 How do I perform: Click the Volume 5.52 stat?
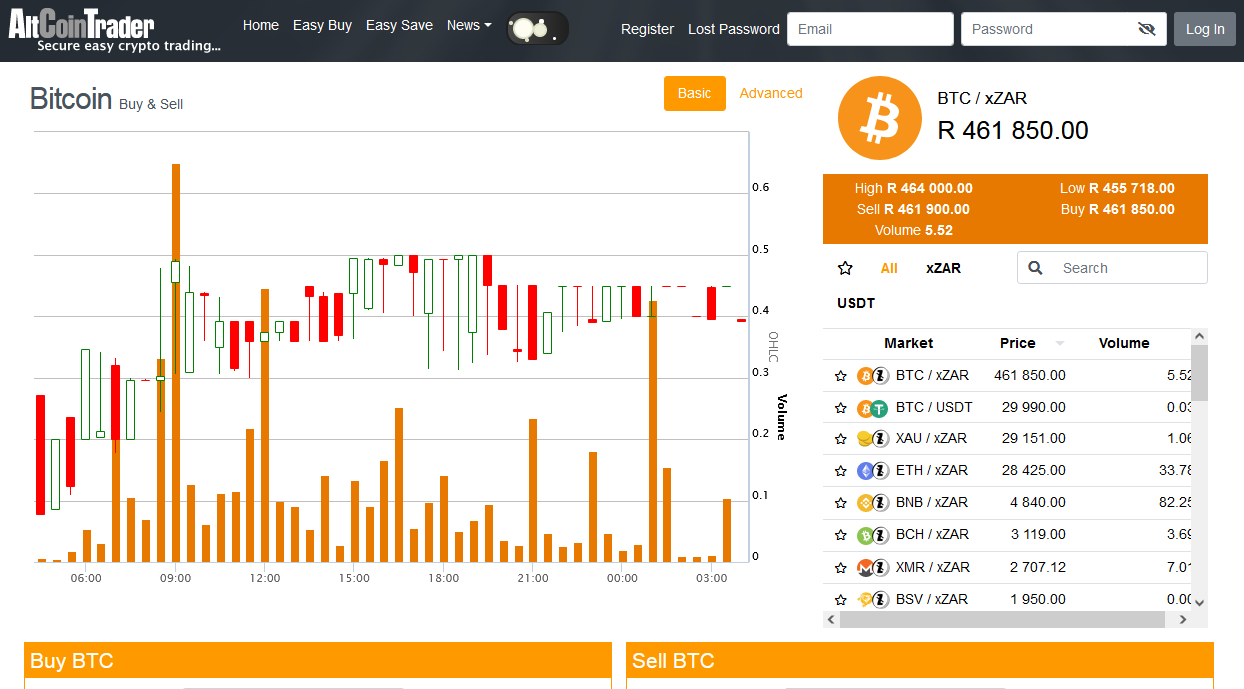coord(913,230)
